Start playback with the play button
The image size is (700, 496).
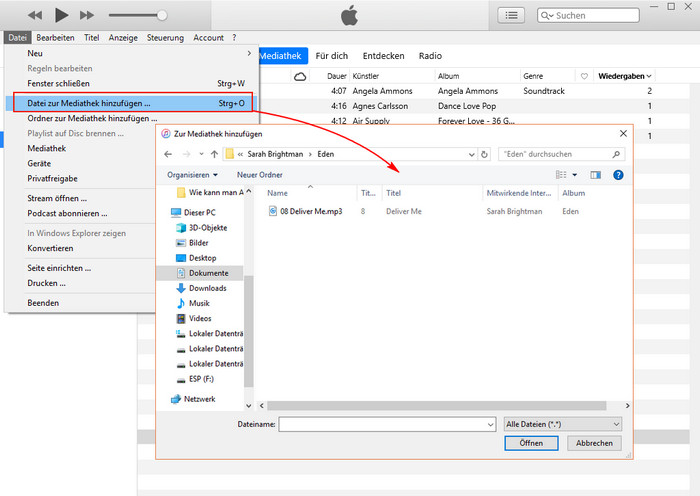click(61, 15)
